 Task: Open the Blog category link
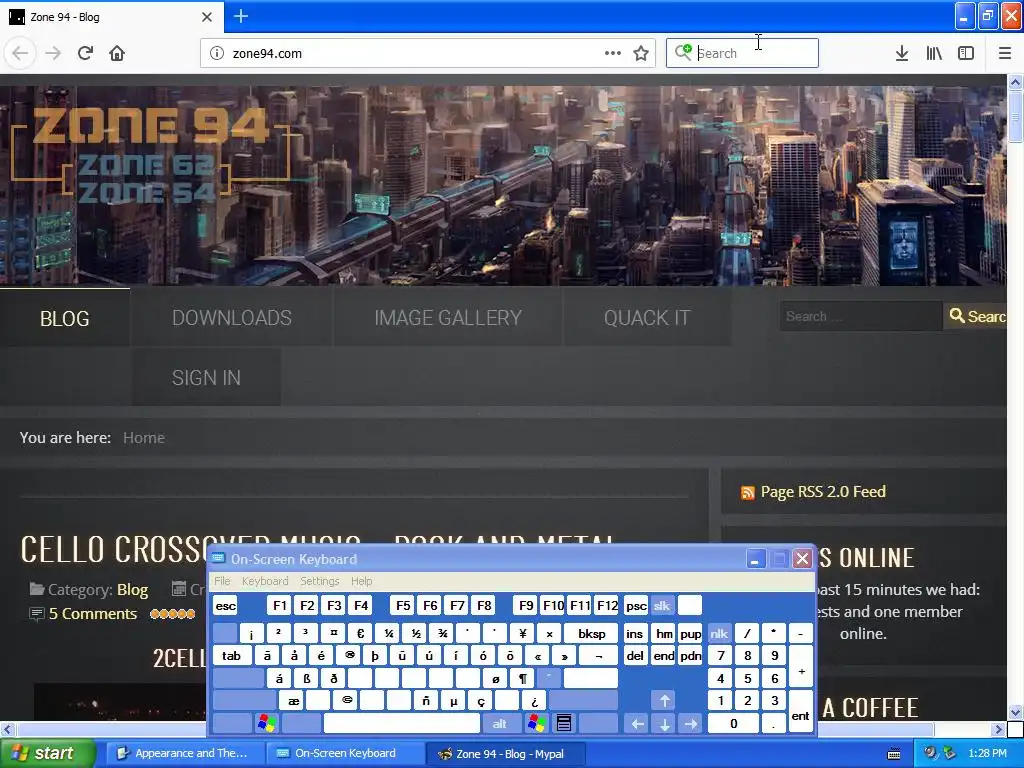coord(133,590)
